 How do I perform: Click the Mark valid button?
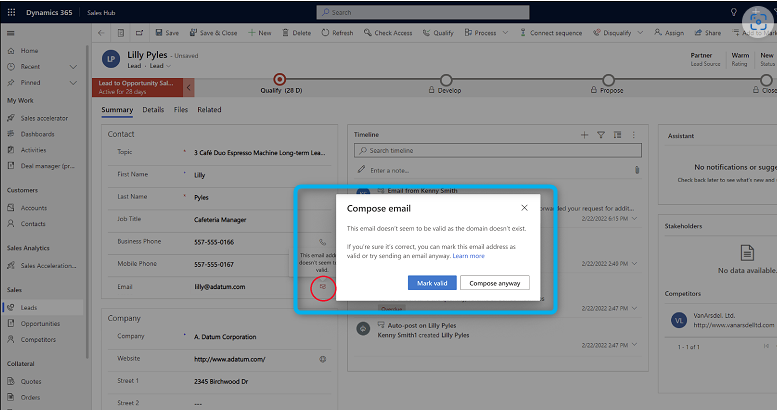[432, 283]
